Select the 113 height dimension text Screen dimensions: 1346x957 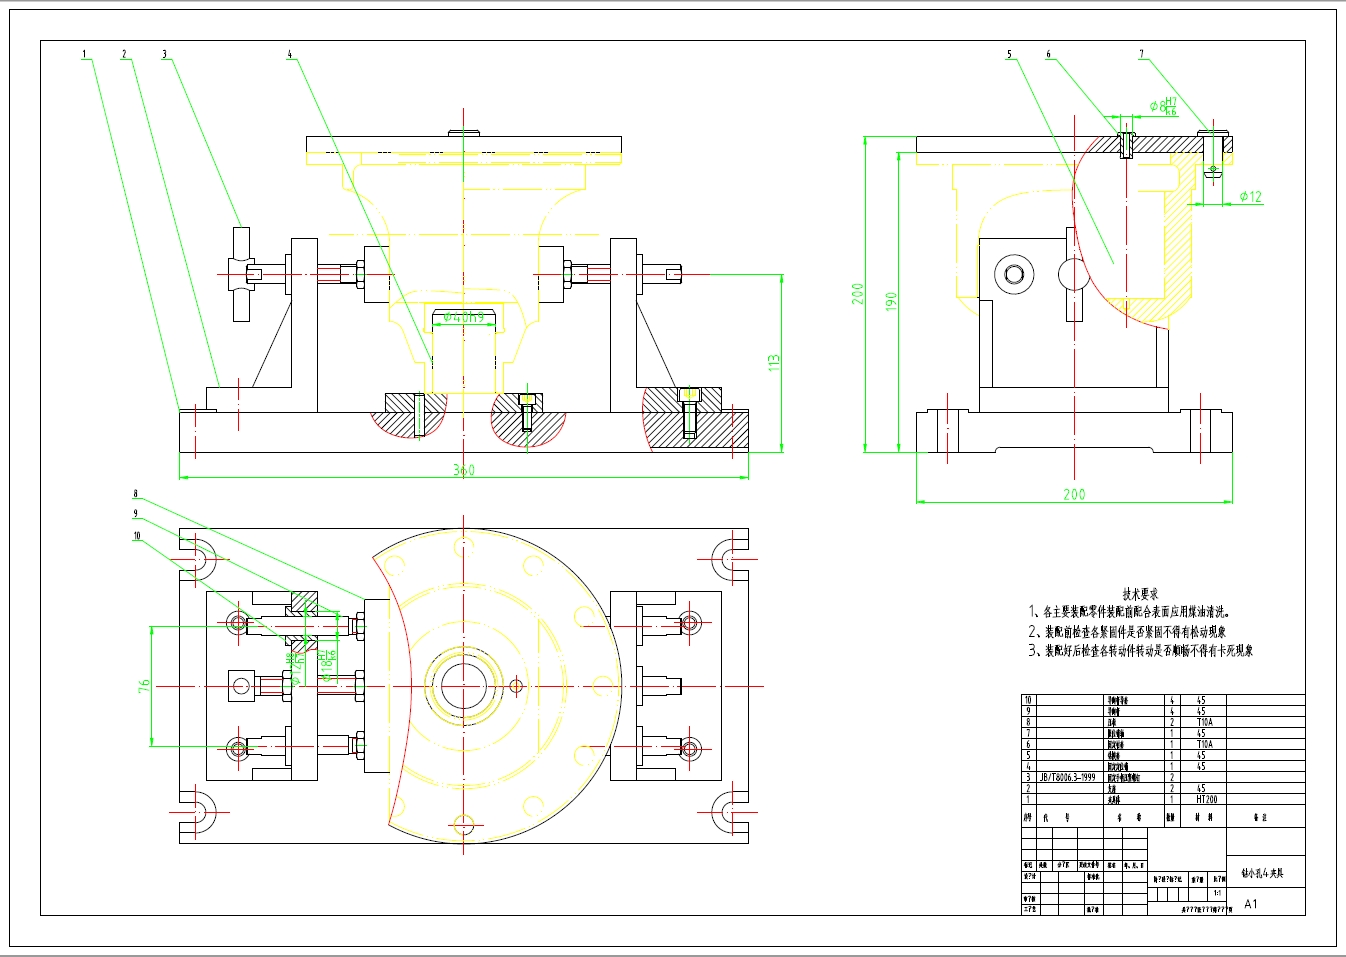click(x=773, y=363)
